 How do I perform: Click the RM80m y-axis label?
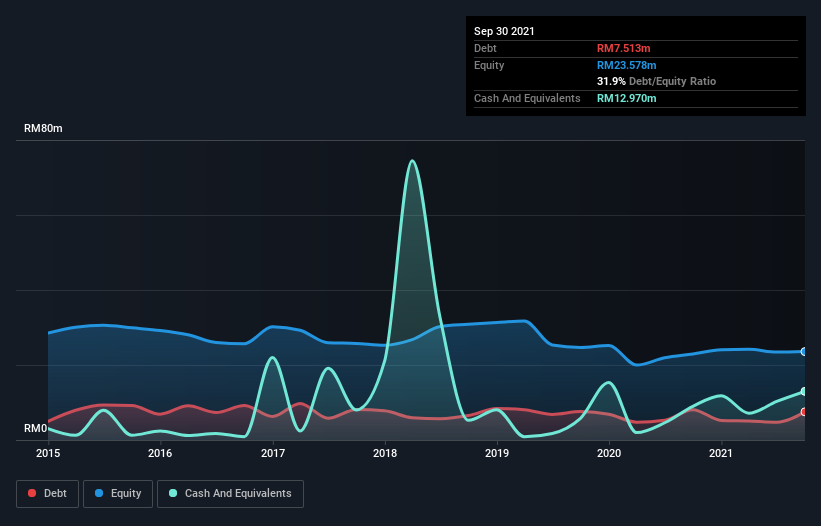pos(43,128)
